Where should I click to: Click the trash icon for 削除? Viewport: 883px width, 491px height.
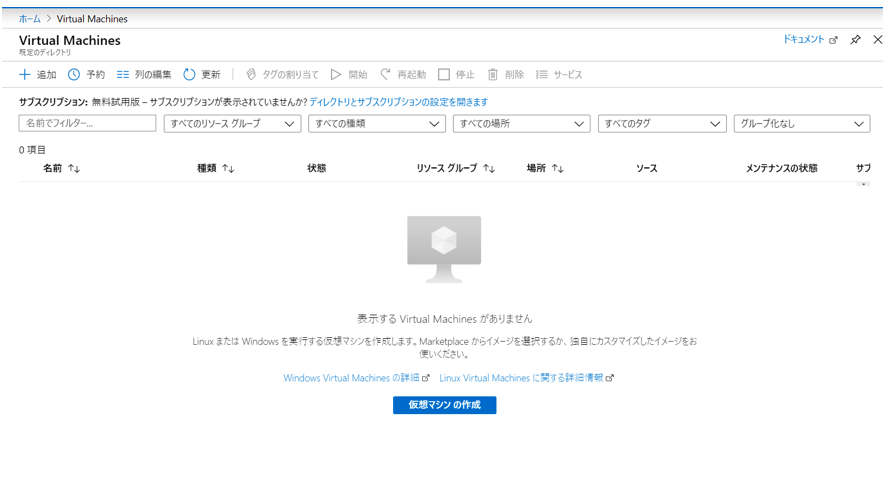point(493,74)
